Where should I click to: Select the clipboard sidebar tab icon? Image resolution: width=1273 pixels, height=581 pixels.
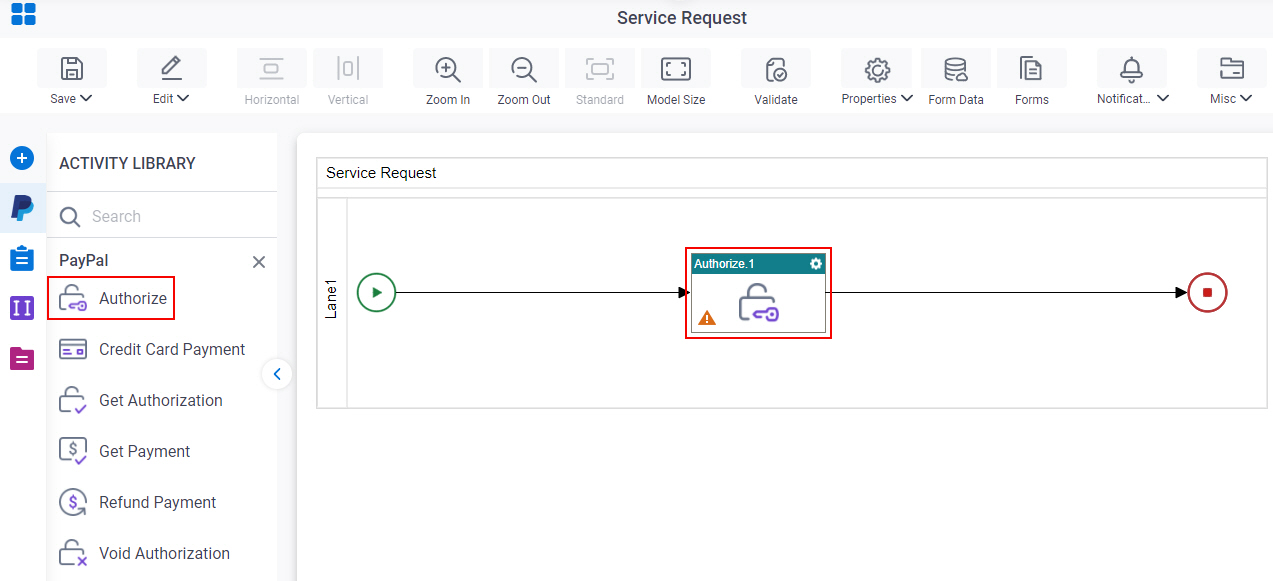(x=22, y=258)
